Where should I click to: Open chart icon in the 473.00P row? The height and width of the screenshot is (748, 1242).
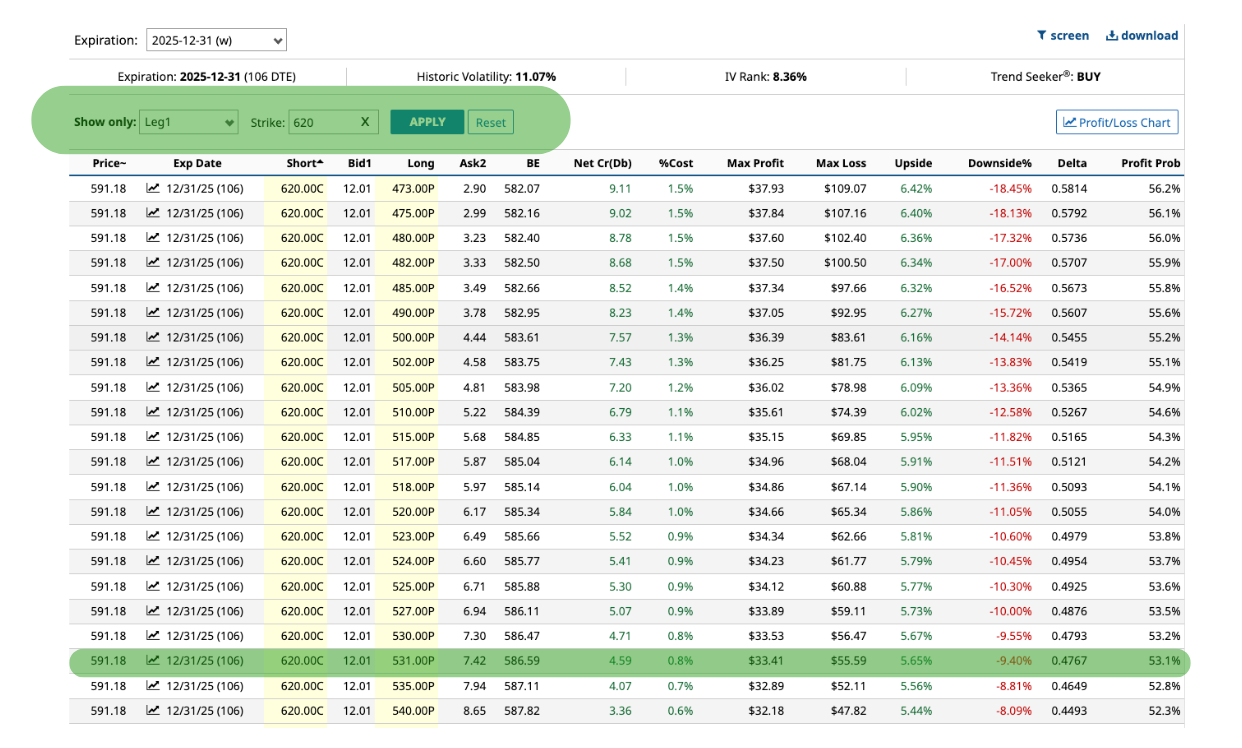tap(153, 188)
